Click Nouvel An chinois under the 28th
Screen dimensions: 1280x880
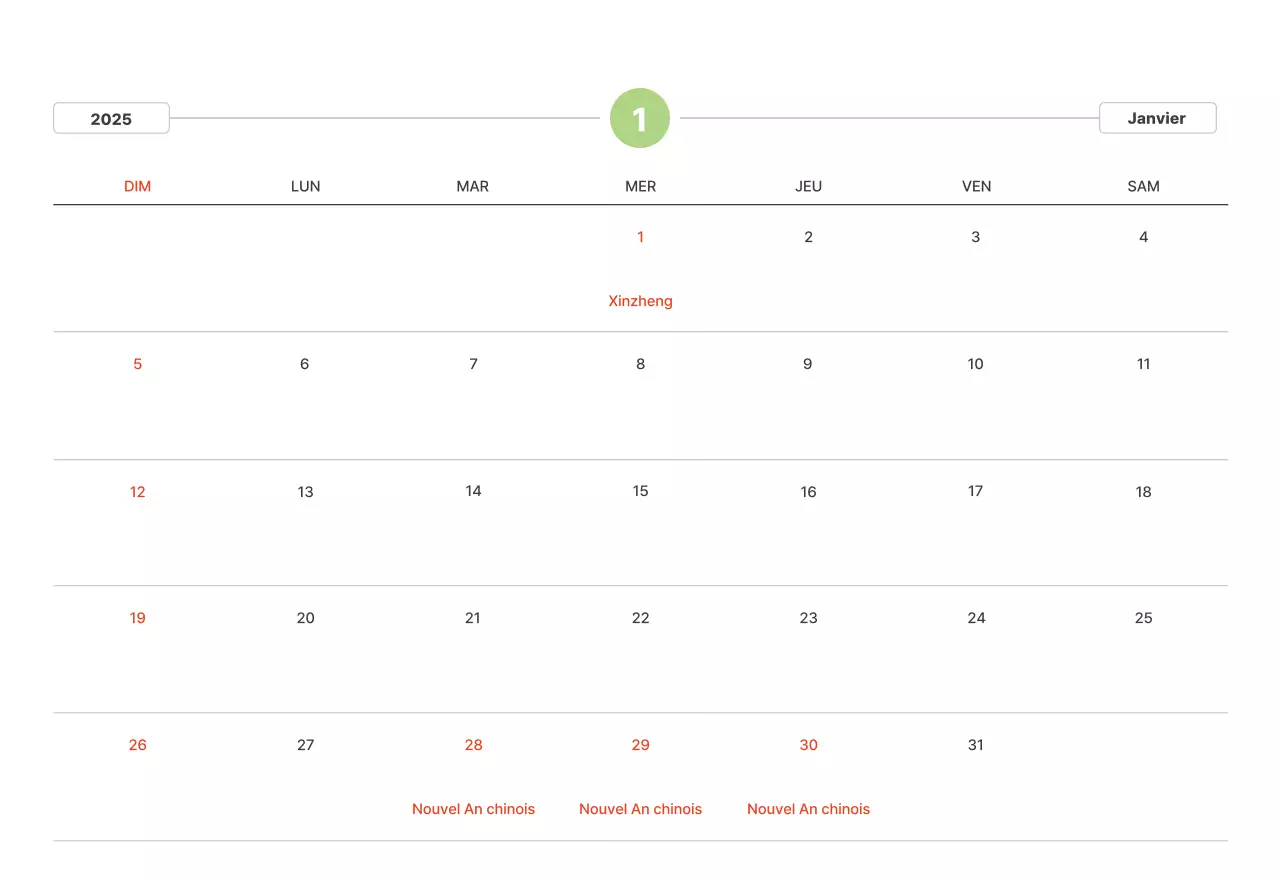tap(473, 809)
